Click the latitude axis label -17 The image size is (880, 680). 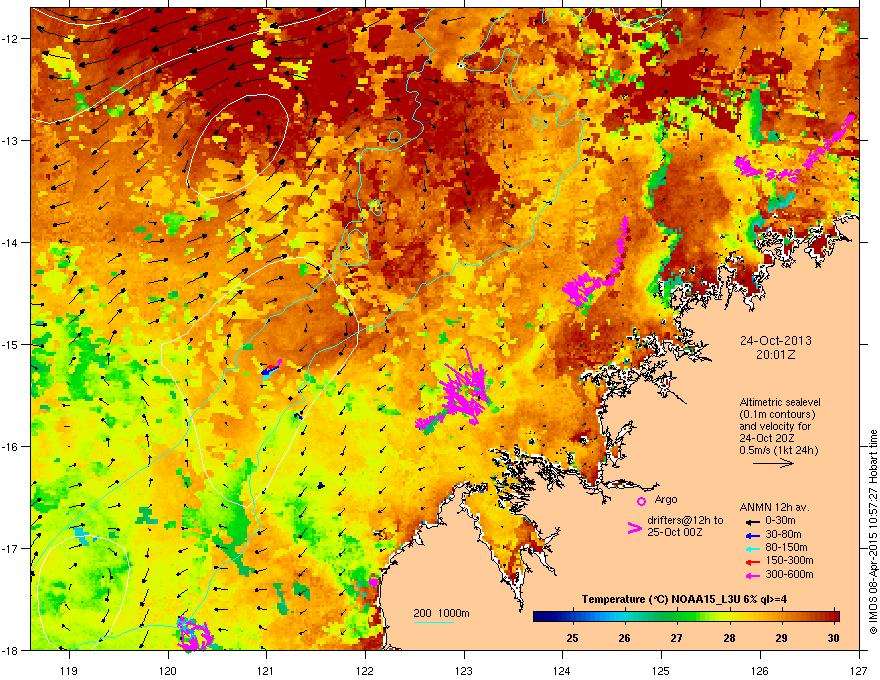(x=11, y=548)
